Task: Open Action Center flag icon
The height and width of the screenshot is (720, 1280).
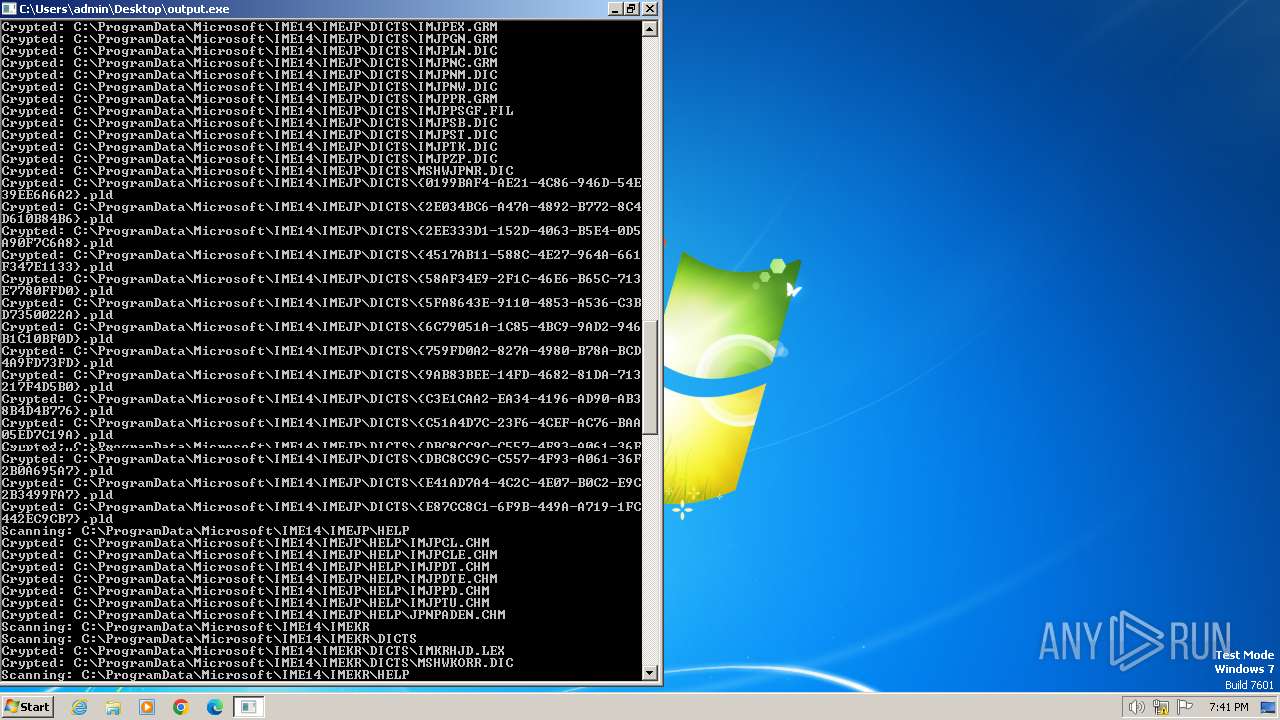Action: click(x=1183, y=707)
